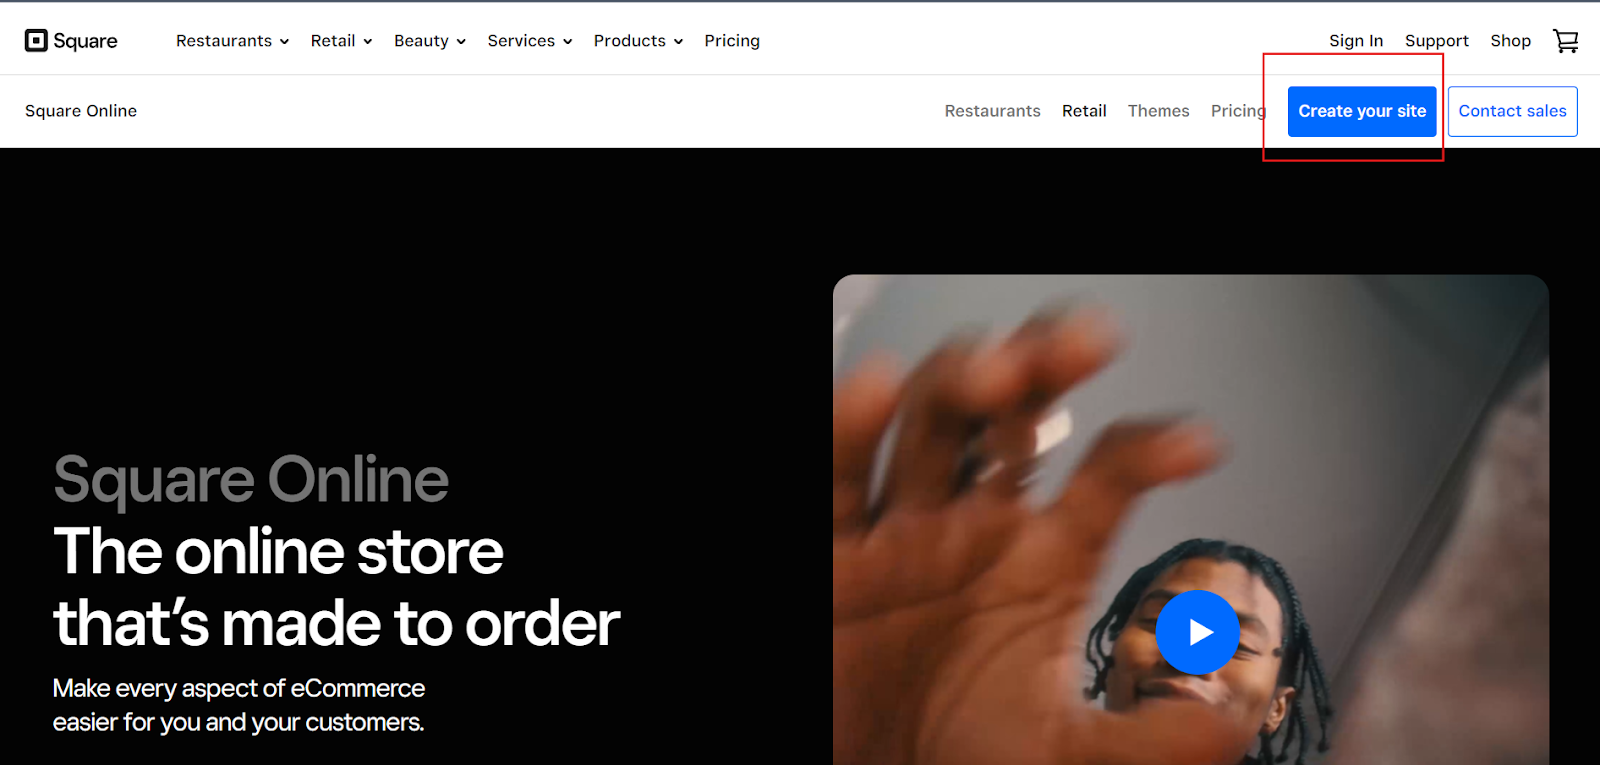Click the Square logo icon
This screenshot has height=765, width=1600.
(x=36, y=40)
